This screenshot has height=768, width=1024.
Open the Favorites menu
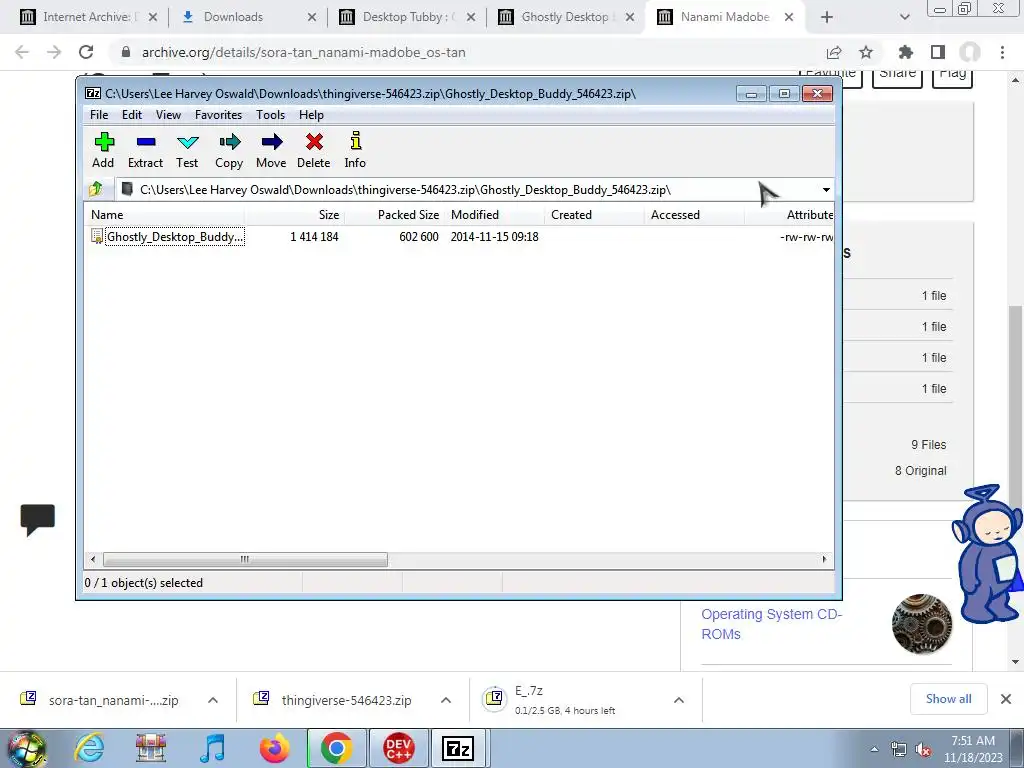coord(218,115)
